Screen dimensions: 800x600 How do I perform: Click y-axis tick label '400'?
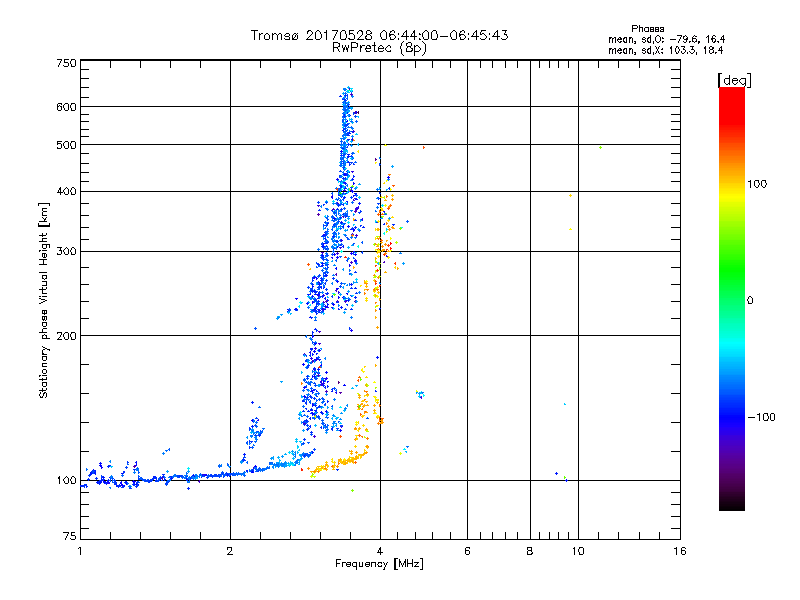click(67, 191)
